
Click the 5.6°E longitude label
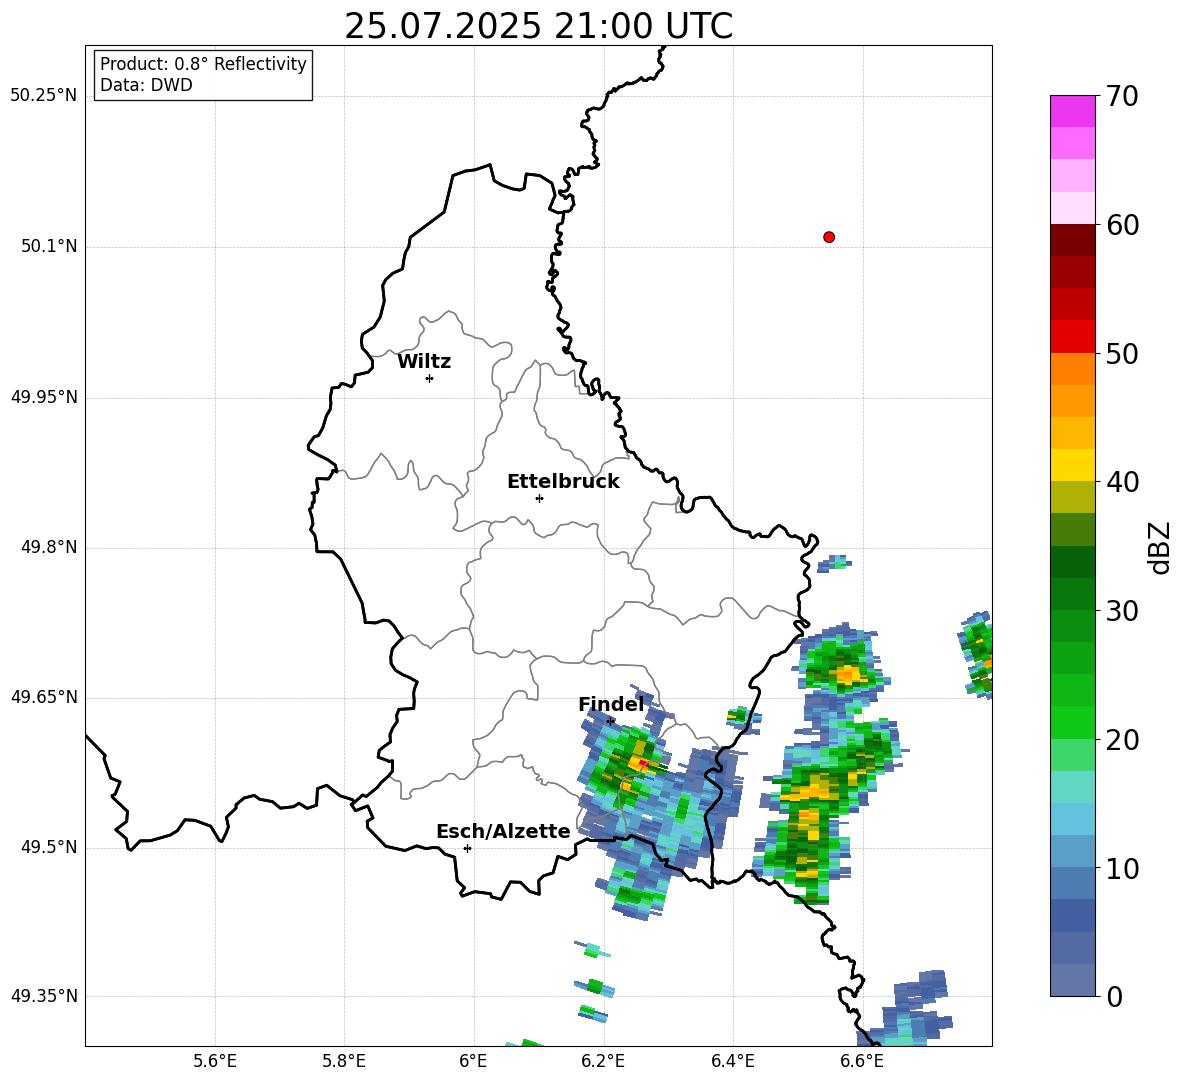coord(215,1061)
